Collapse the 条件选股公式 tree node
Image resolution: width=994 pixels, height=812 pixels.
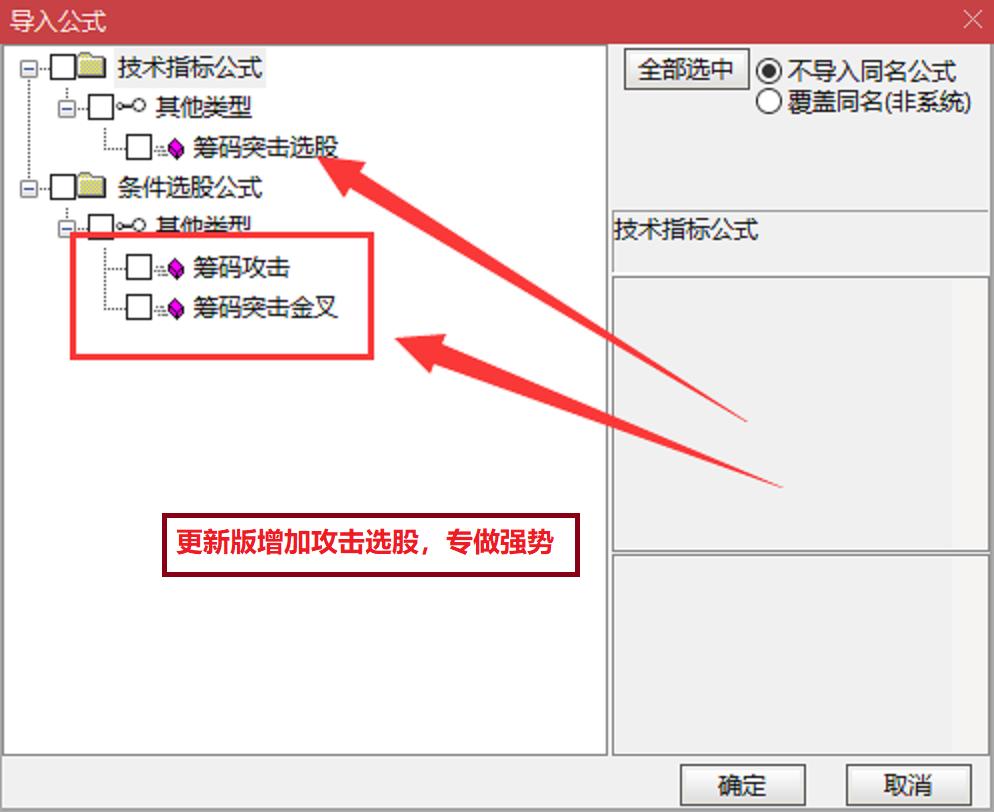(29, 188)
